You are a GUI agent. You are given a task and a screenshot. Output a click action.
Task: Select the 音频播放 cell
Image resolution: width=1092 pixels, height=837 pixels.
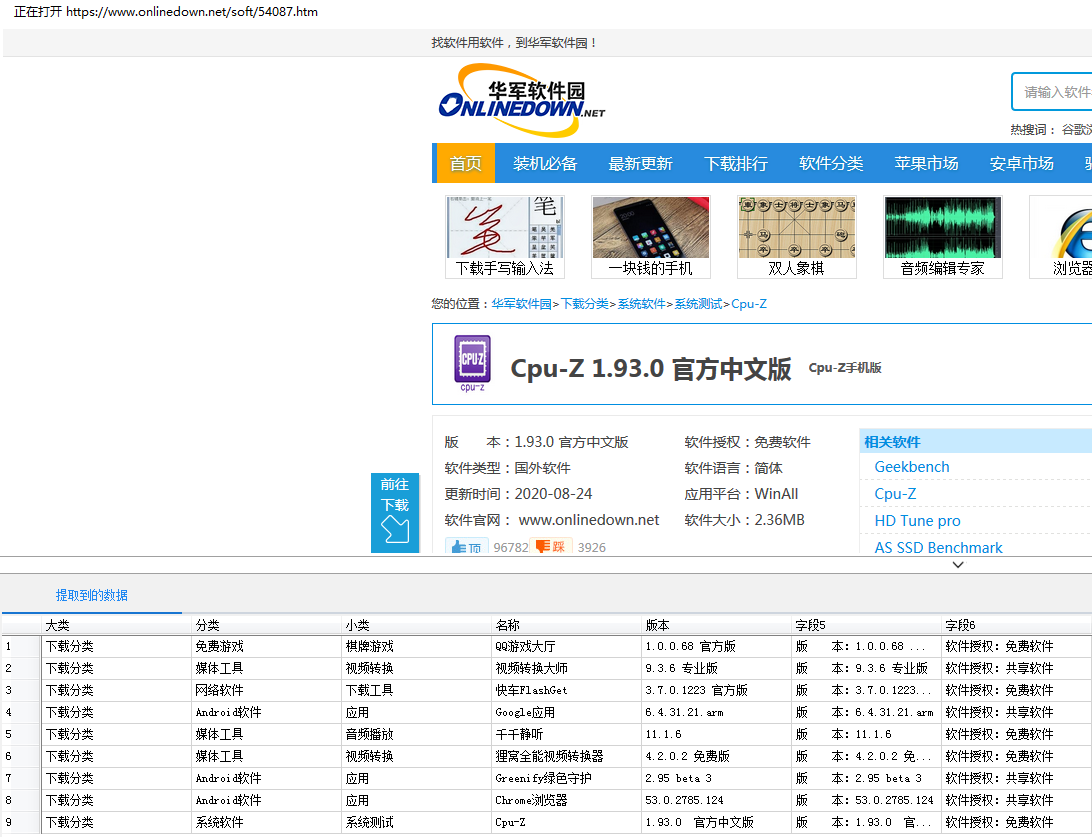416,734
